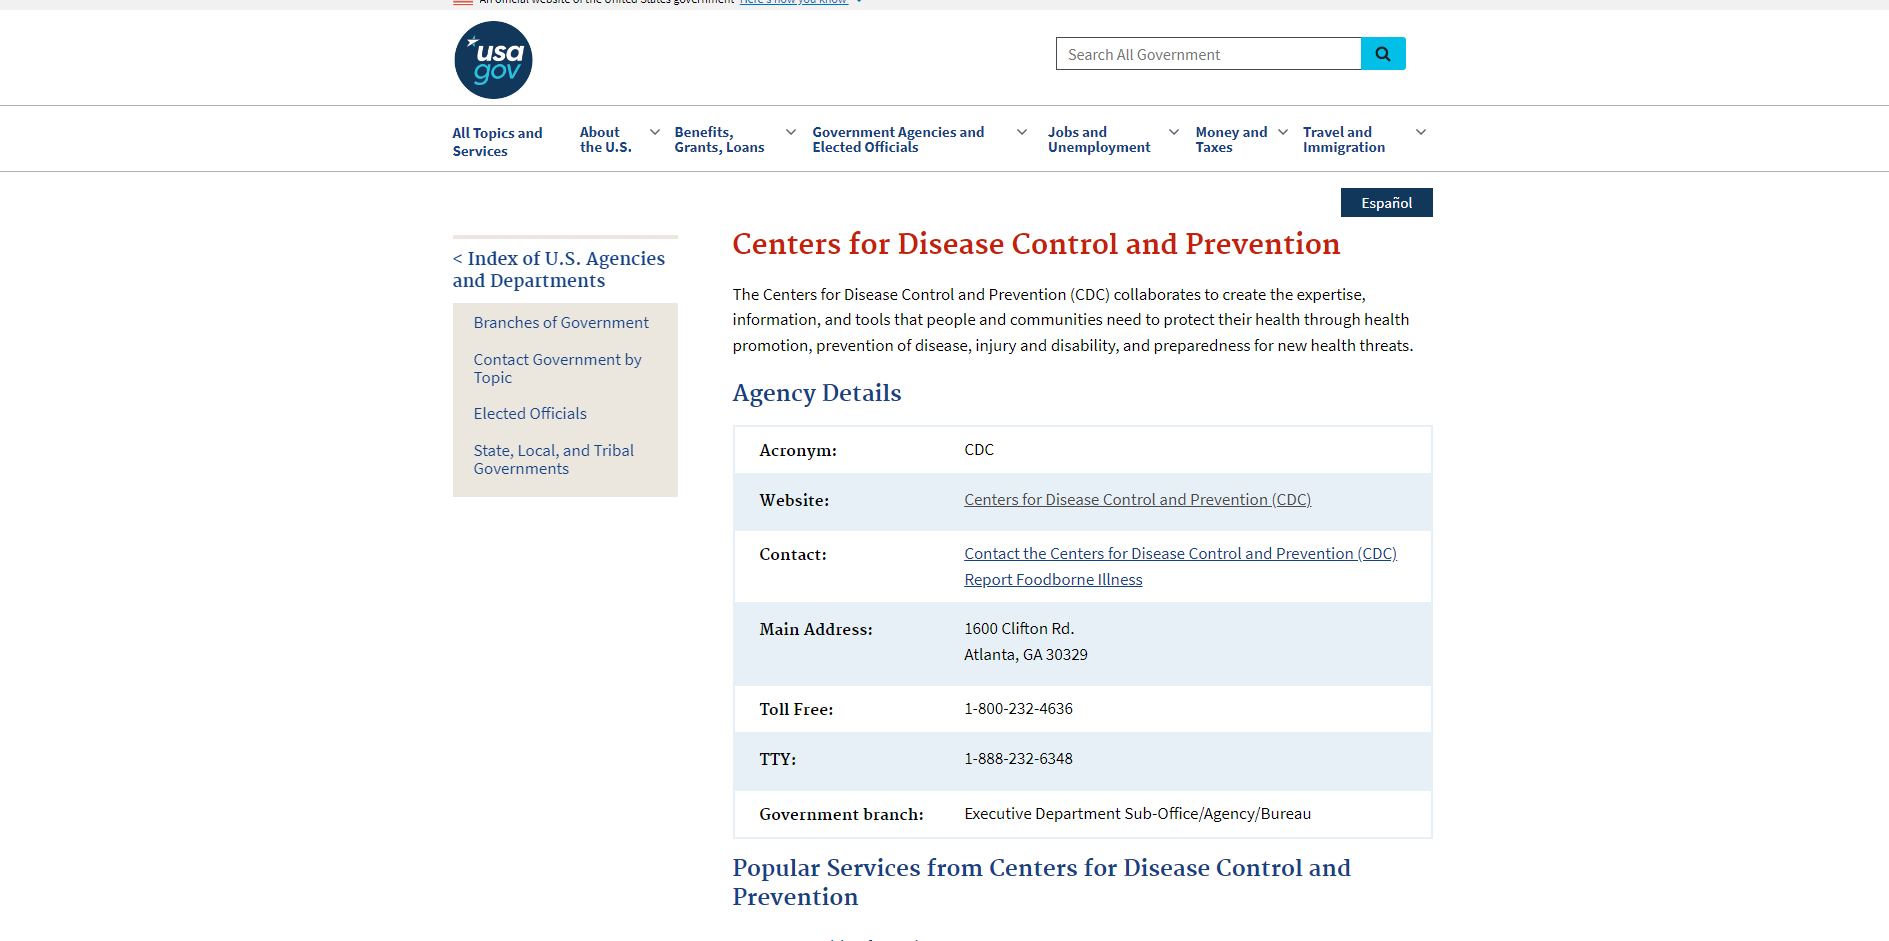Screen dimensions: 1889x941
Task: Open the Jobs and Unemployment menu item
Action: point(1098,140)
